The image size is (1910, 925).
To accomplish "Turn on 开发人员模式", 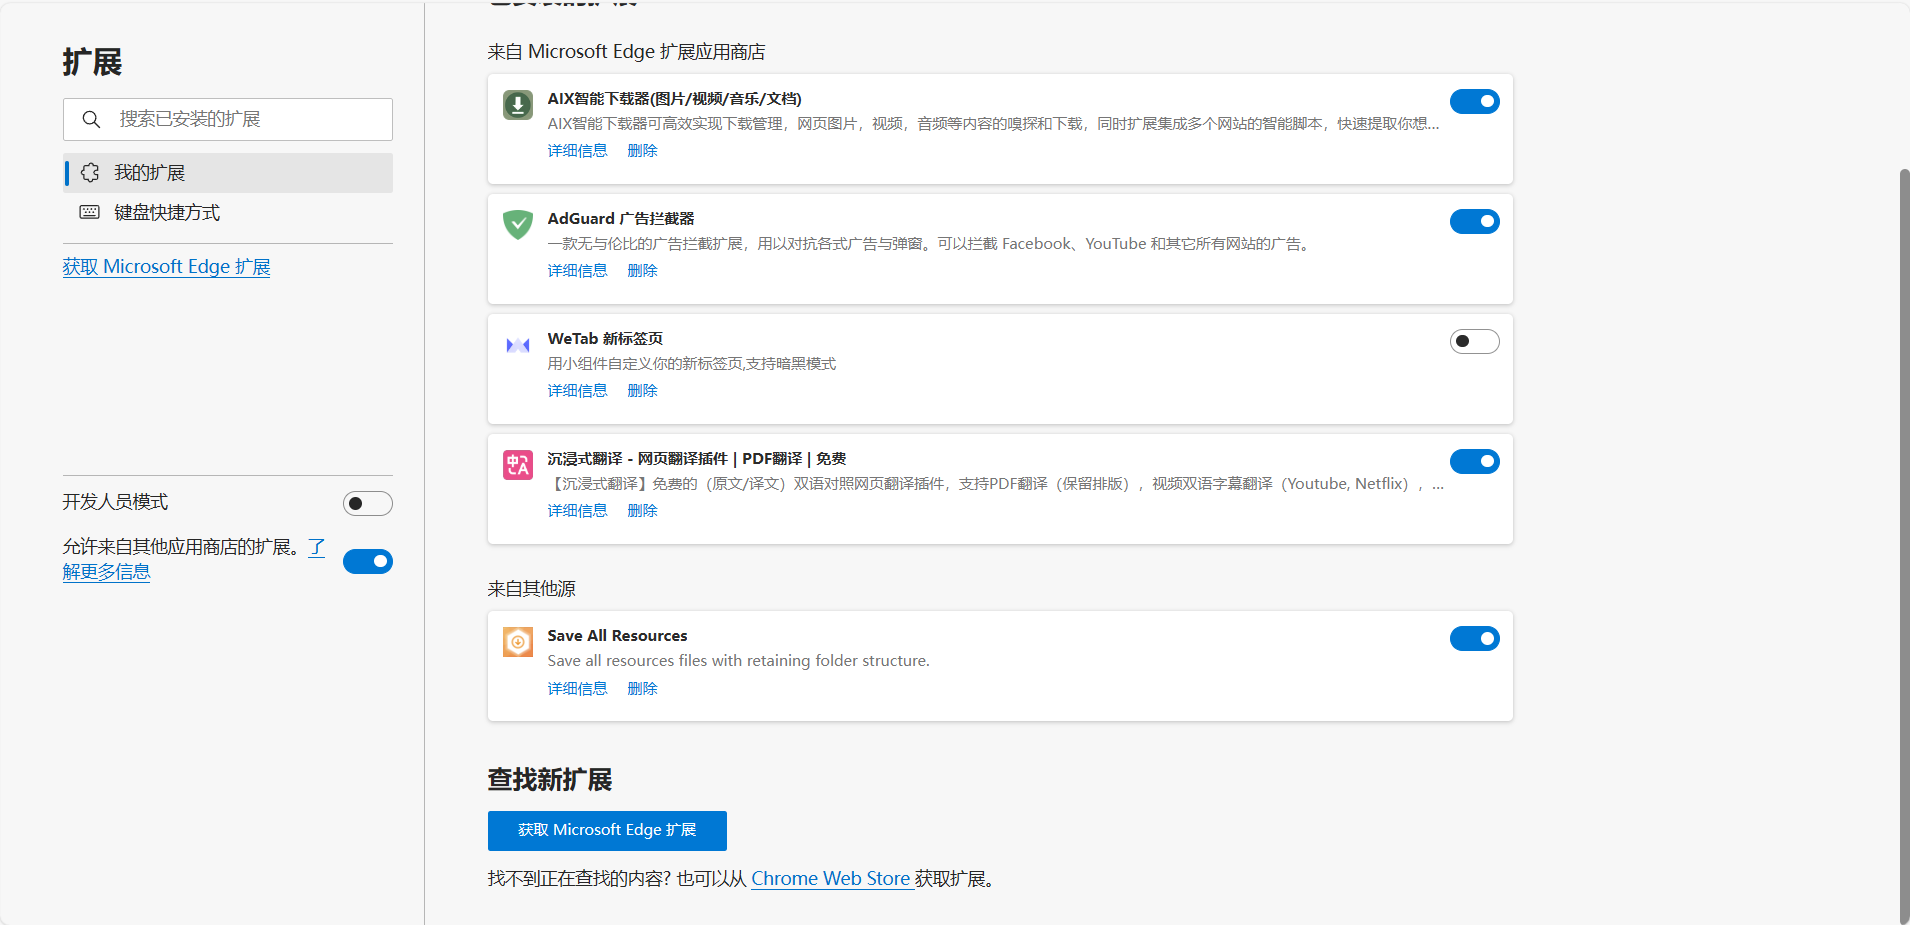I will (367, 503).
